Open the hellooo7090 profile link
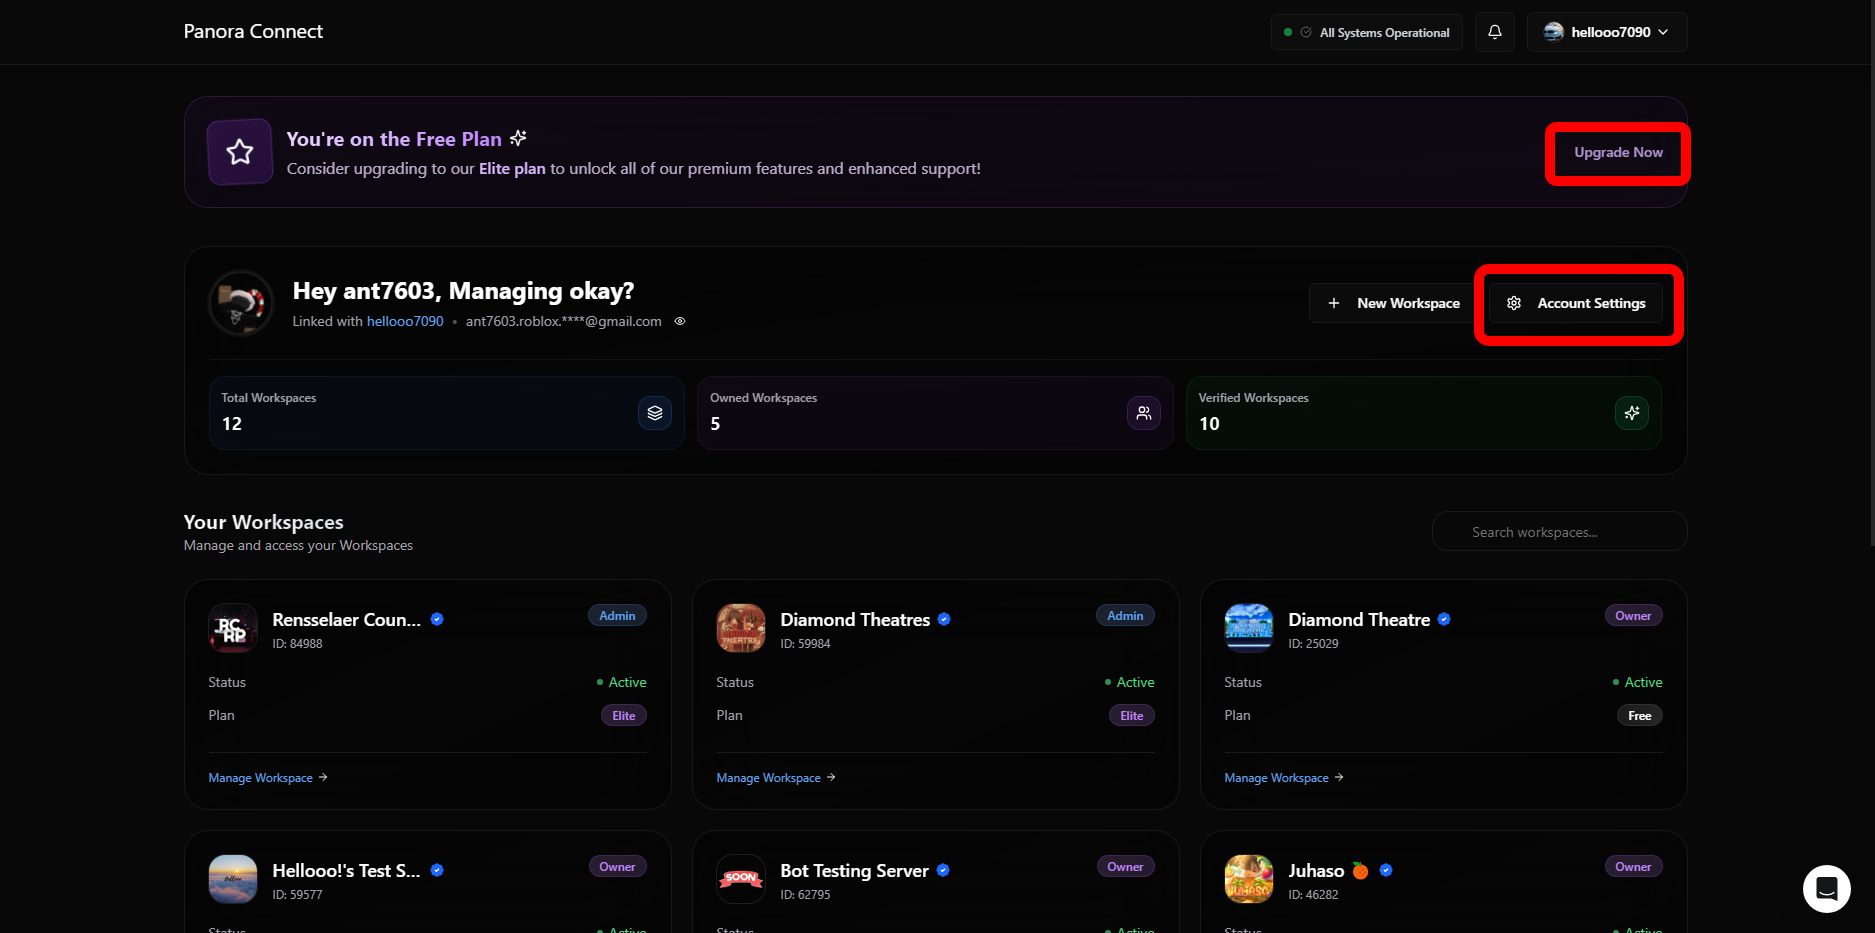 pyautogui.click(x=404, y=321)
